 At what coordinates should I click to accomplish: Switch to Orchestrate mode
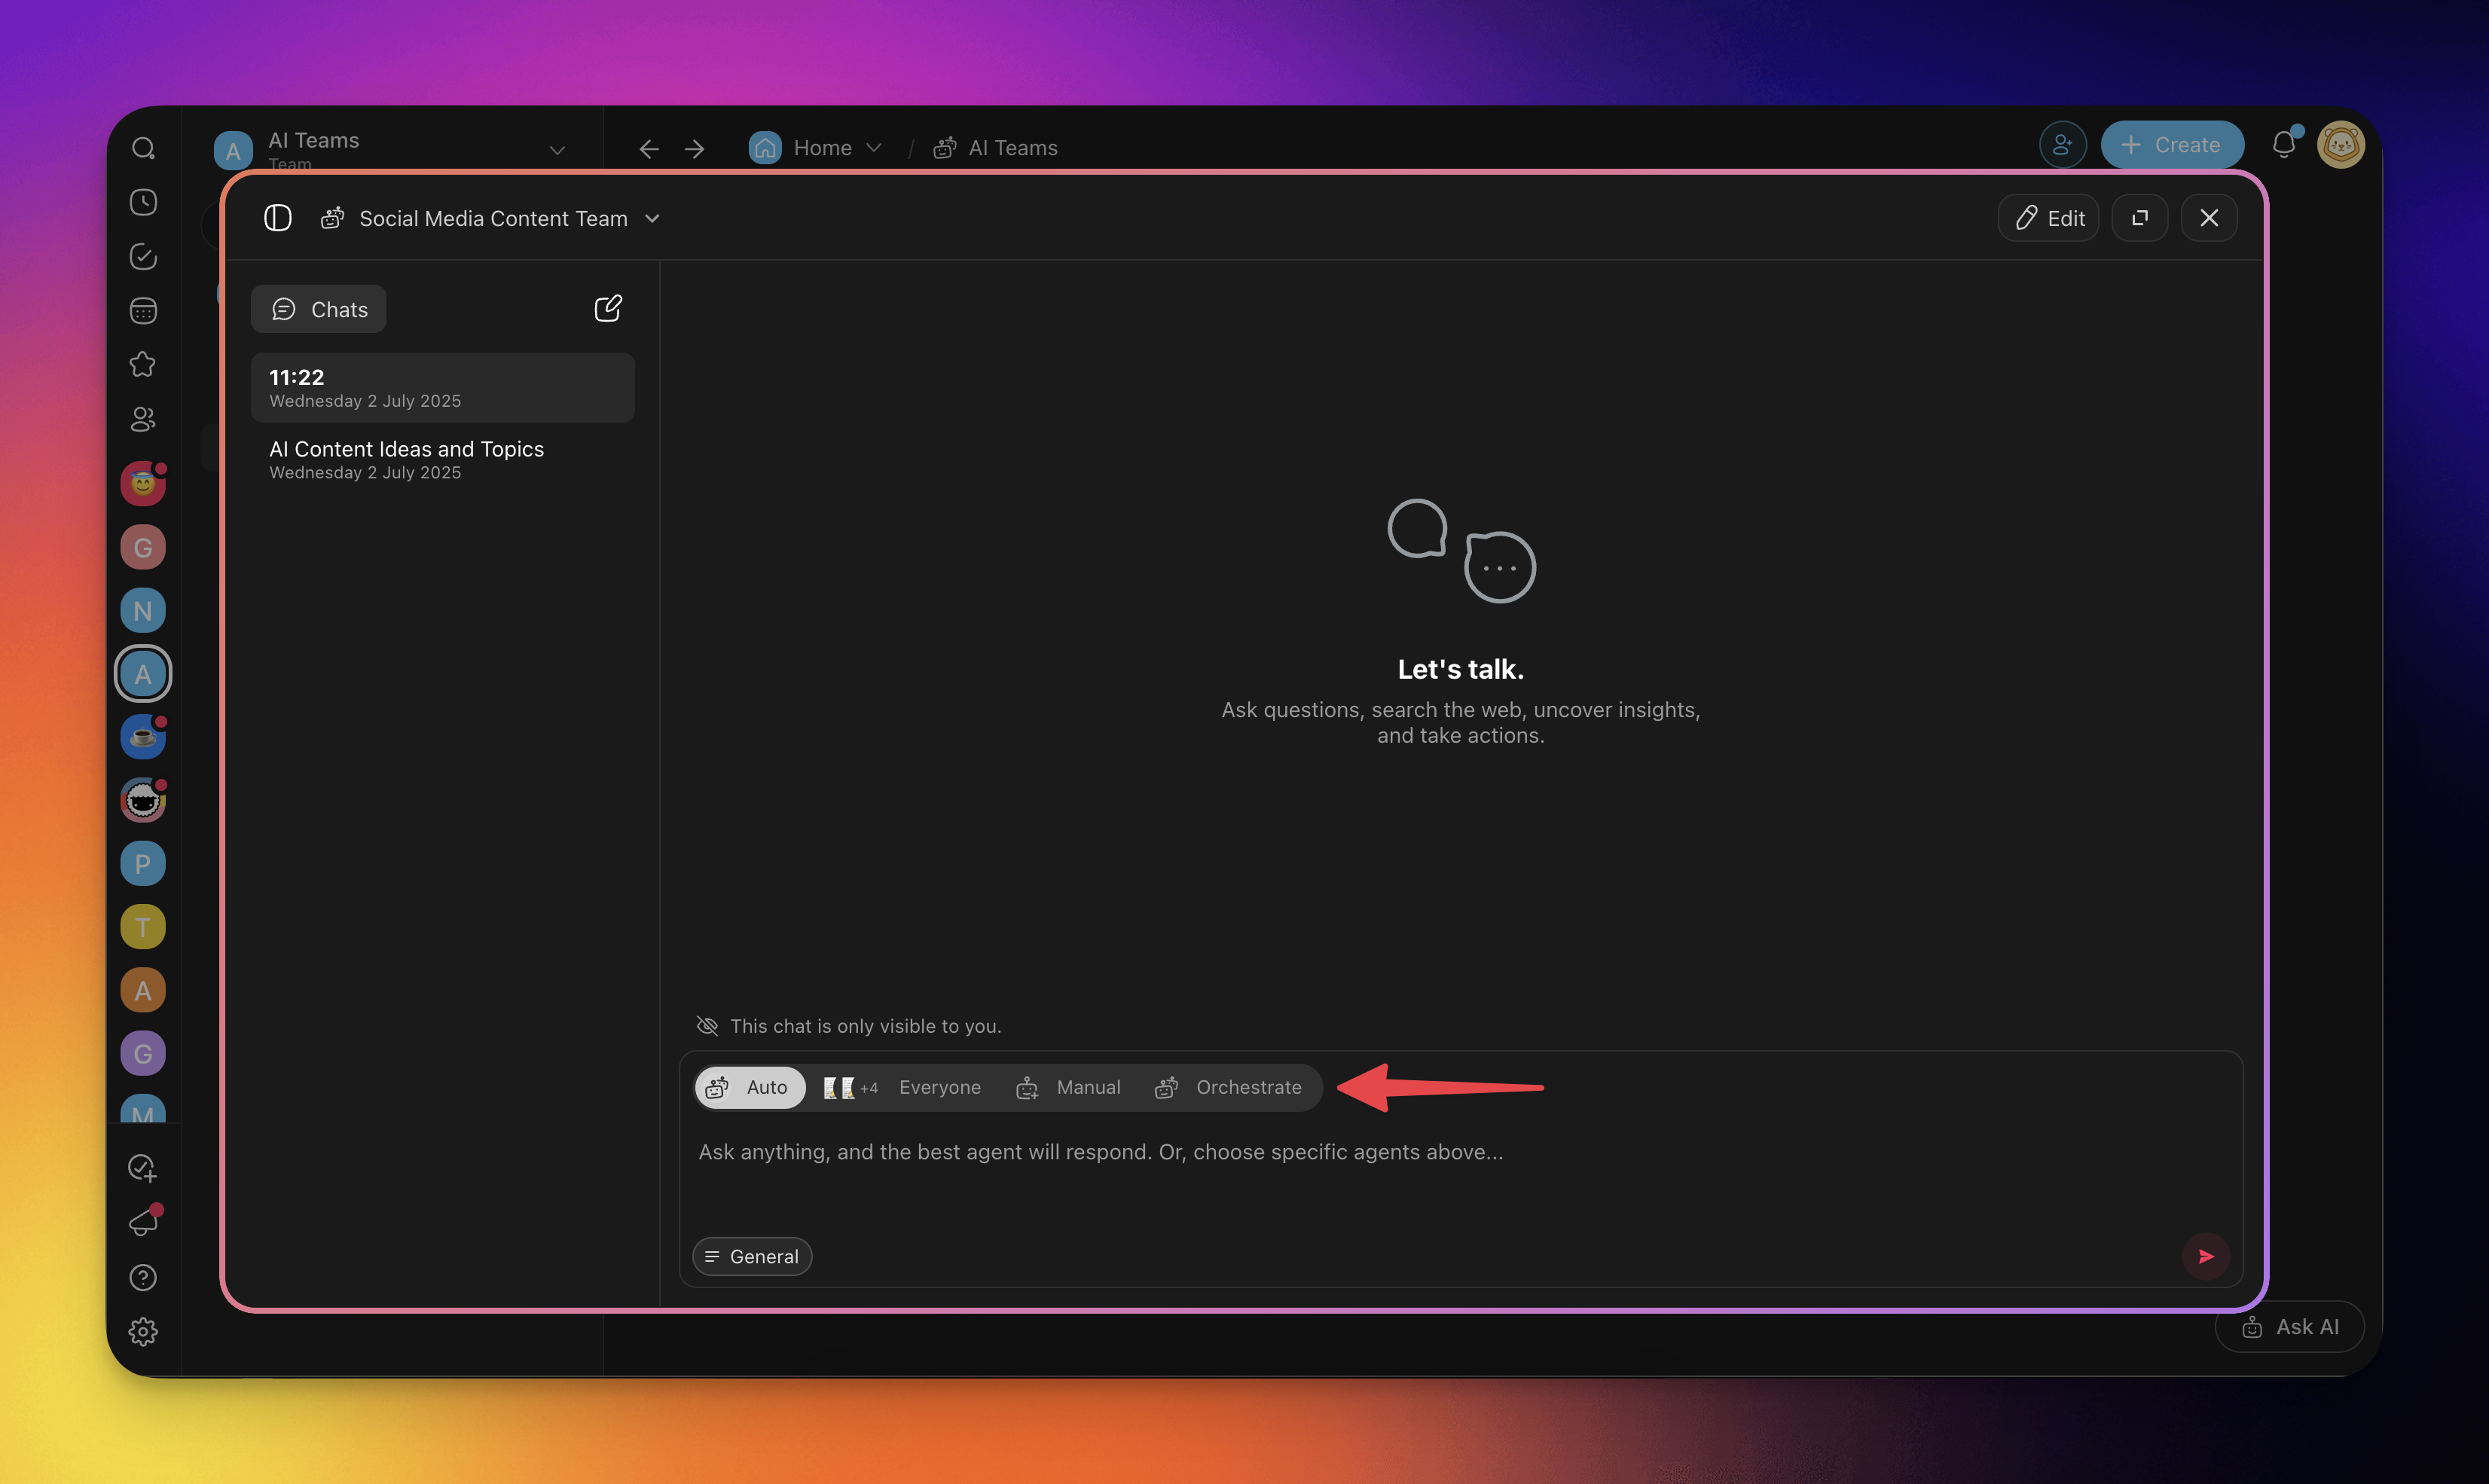coord(1229,1087)
